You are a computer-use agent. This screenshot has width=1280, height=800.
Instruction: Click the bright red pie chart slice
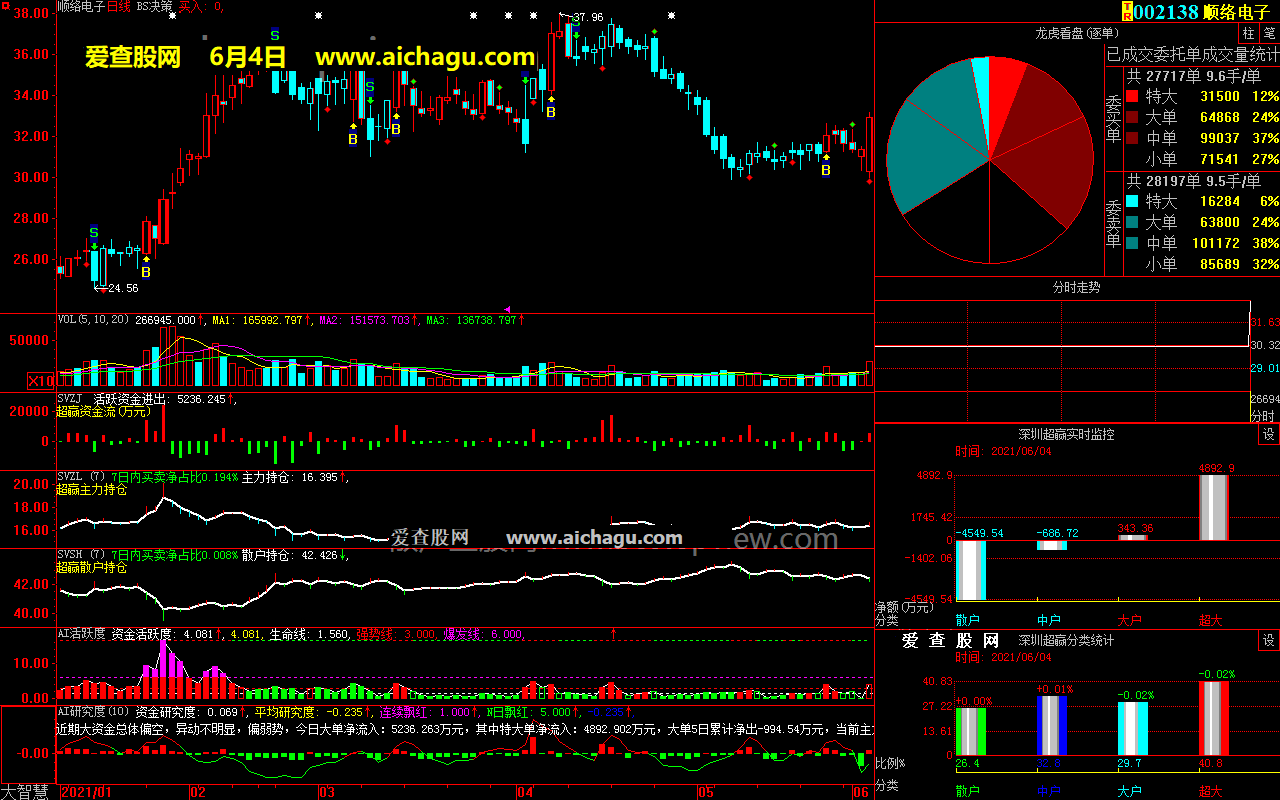coord(1005,95)
